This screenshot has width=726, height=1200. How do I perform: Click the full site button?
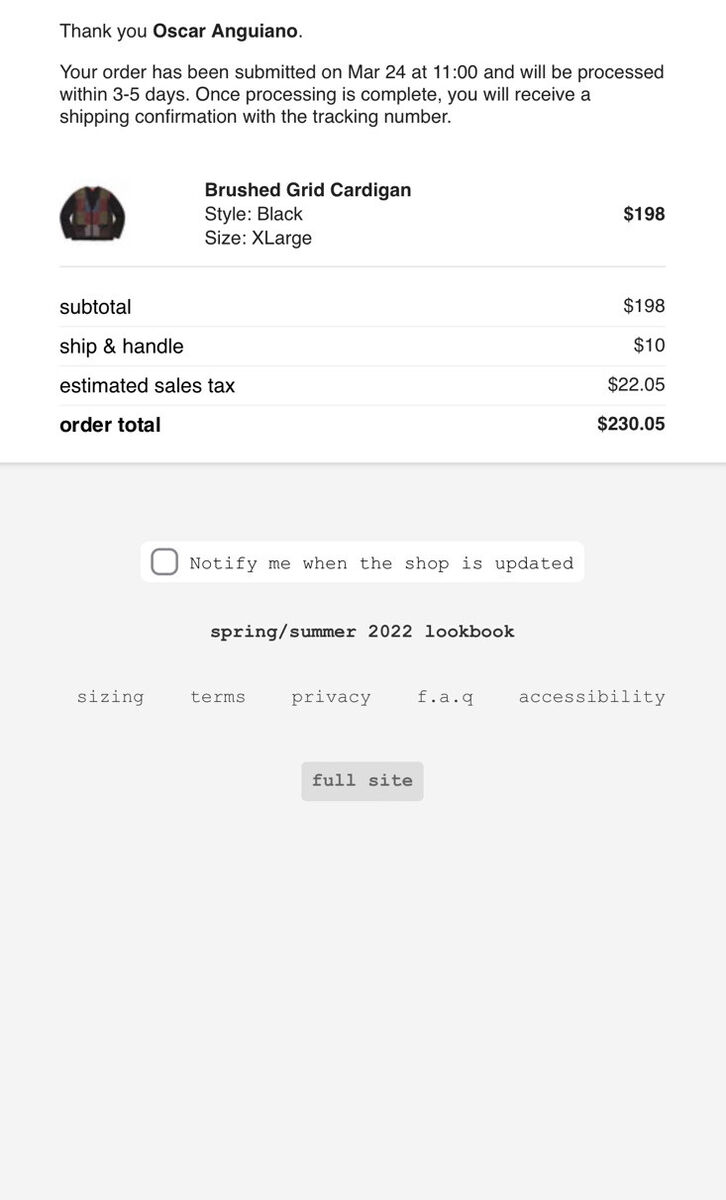[362, 781]
